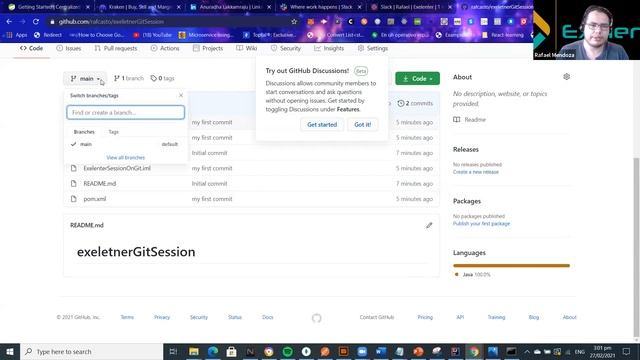The height and width of the screenshot is (360, 640).
Task: Open the 1 branch link
Action: 129,78
